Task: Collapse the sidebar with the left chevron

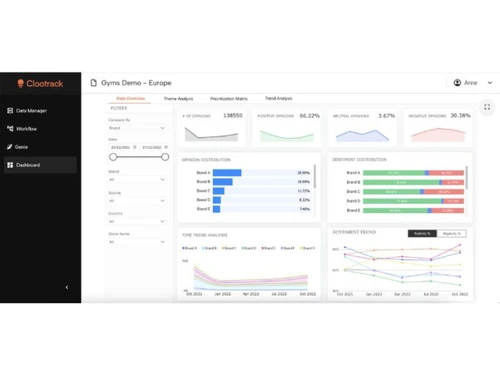Action: [67, 287]
